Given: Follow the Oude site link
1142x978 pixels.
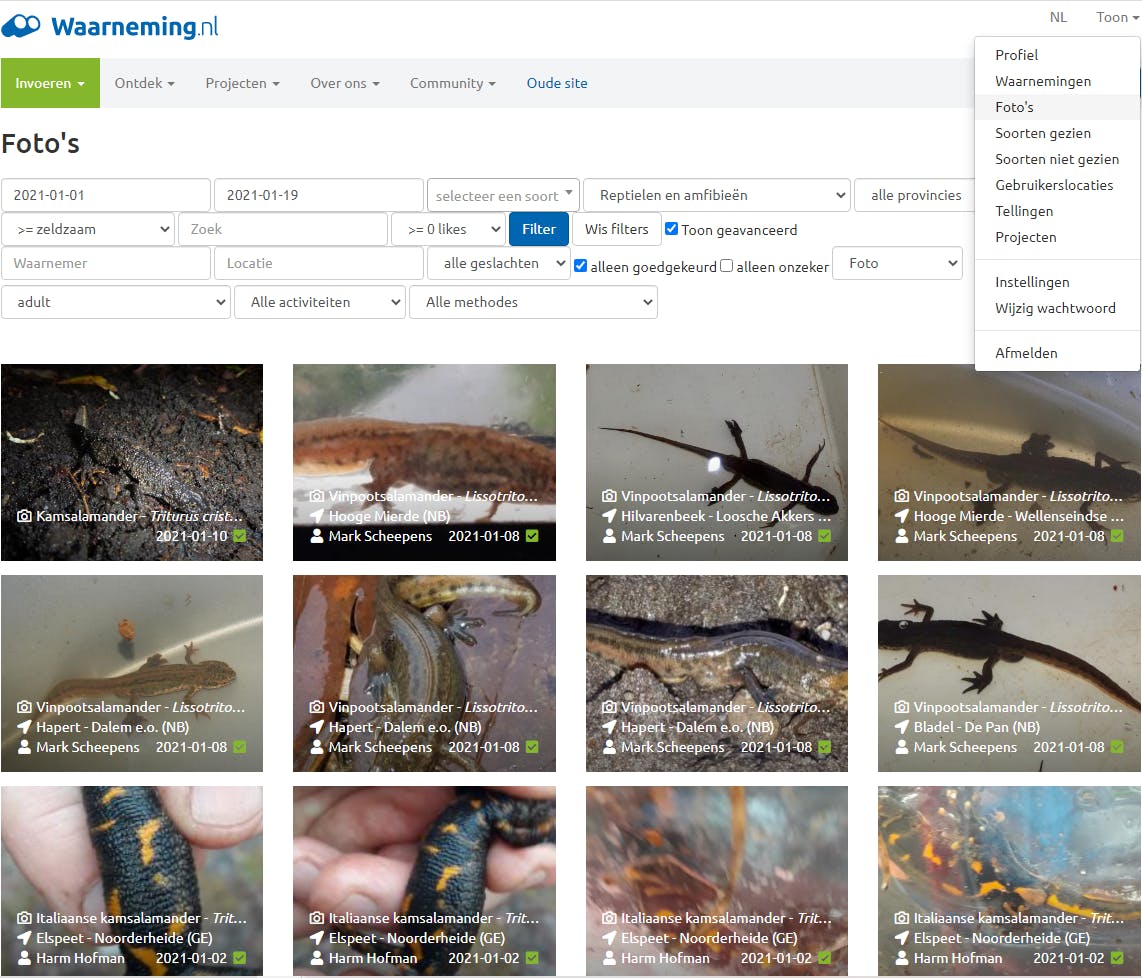Looking at the screenshot, I should 557,83.
